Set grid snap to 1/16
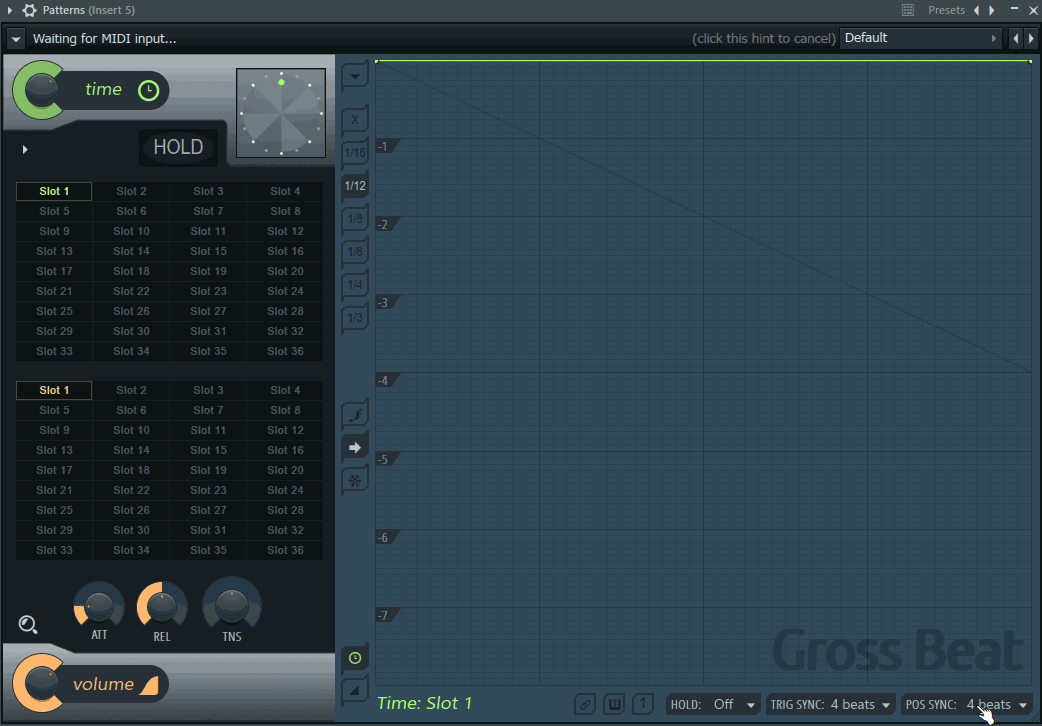Screen dimensions: 1042x726 355,153
